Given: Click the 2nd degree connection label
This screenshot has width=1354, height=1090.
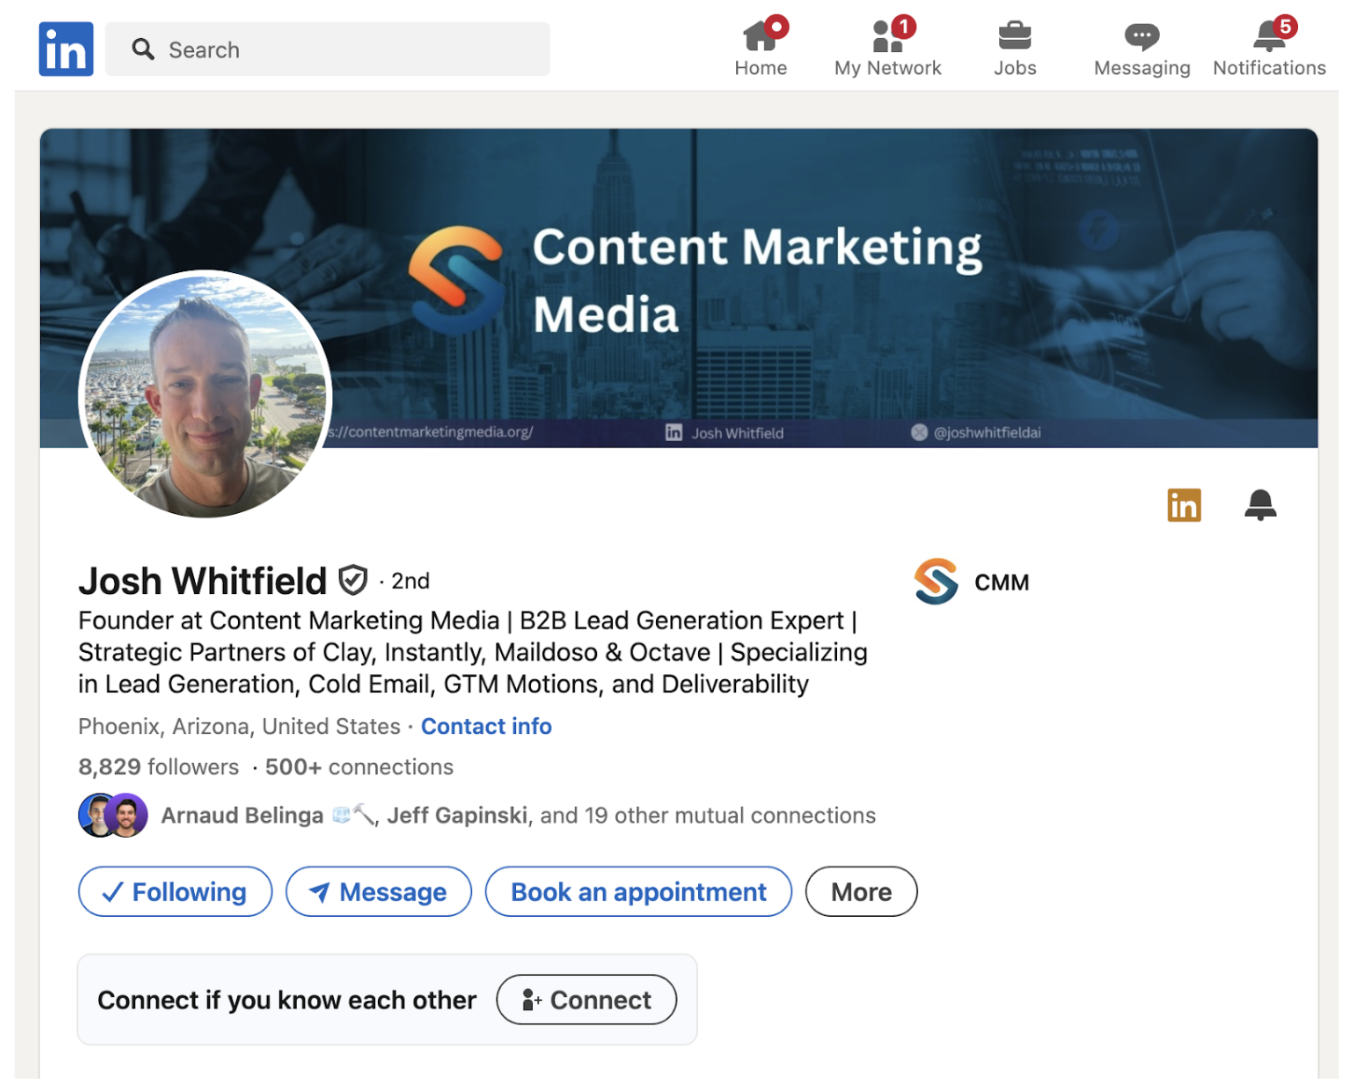Looking at the screenshot, I should click(x=410, y=581).
